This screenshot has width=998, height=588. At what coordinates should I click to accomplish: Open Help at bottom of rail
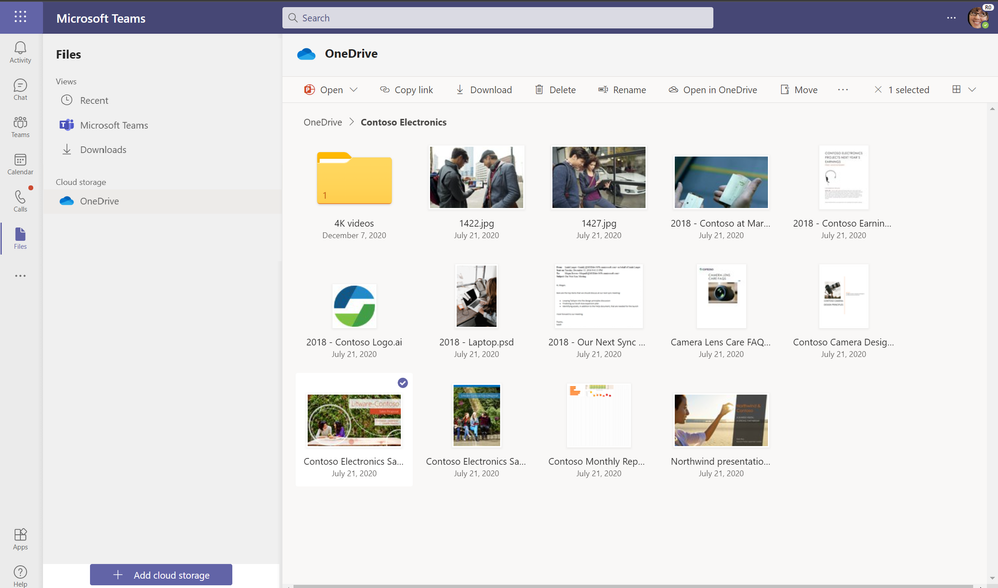point(20,576)
